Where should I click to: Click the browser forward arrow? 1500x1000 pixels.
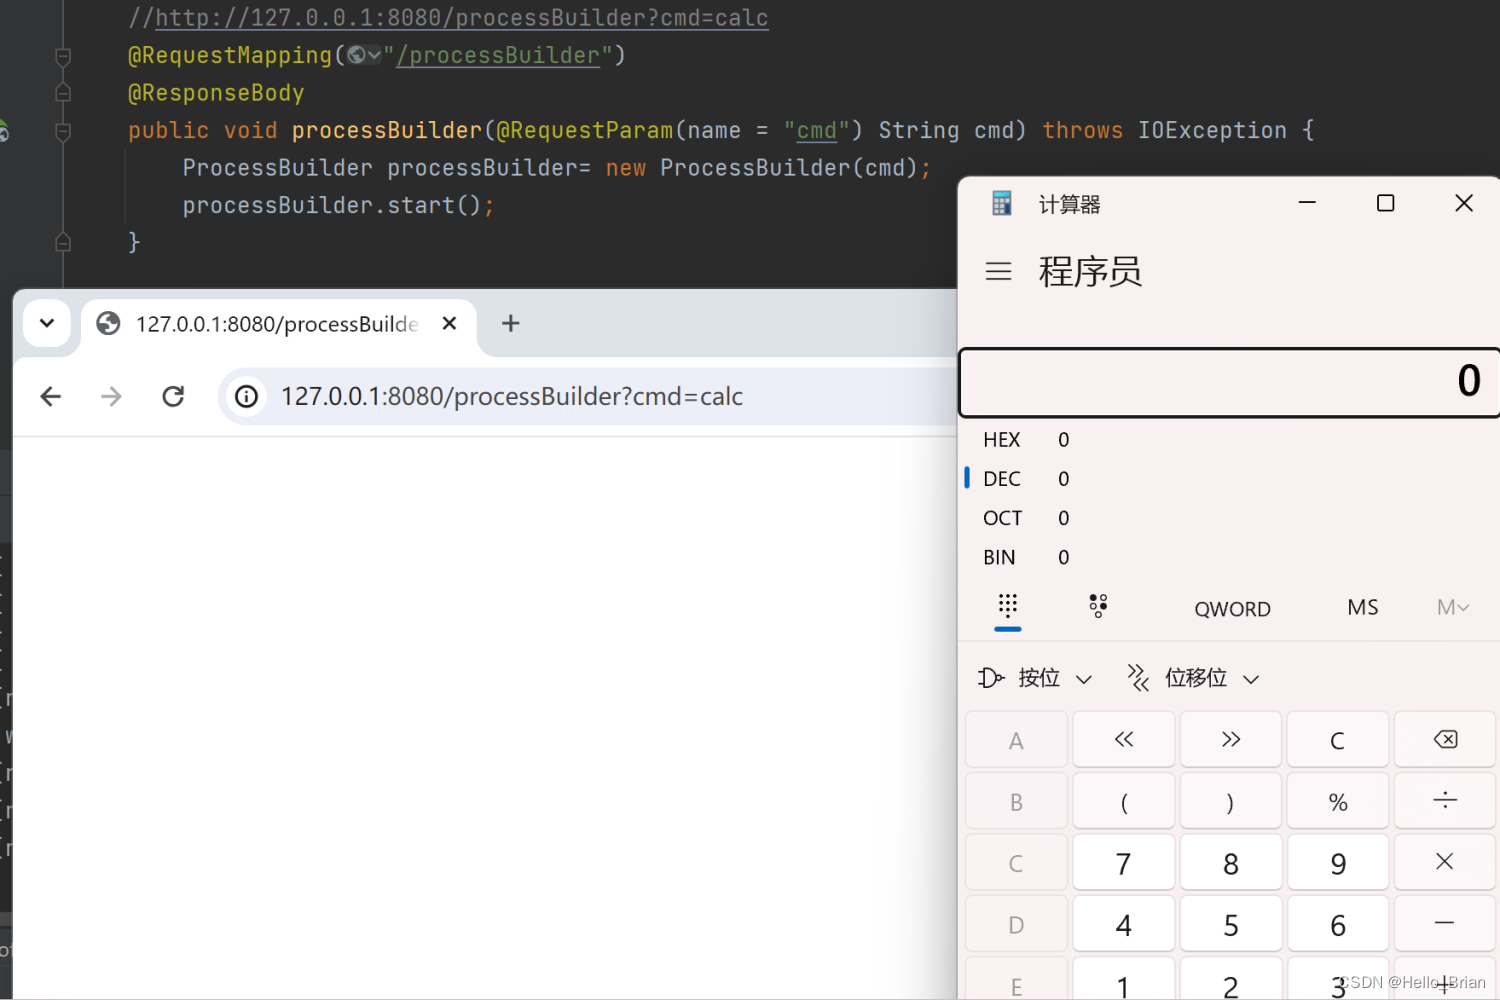(111, 397)
